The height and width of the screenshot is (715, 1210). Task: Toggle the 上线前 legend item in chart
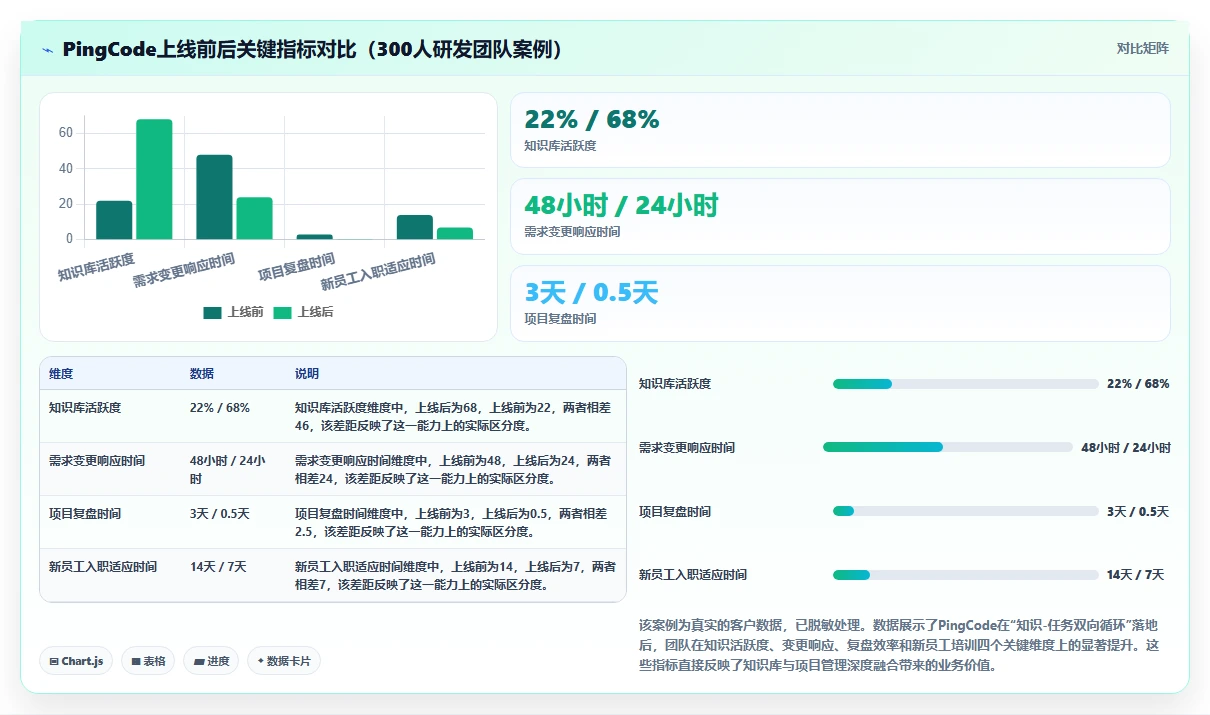tap(233, 312)
